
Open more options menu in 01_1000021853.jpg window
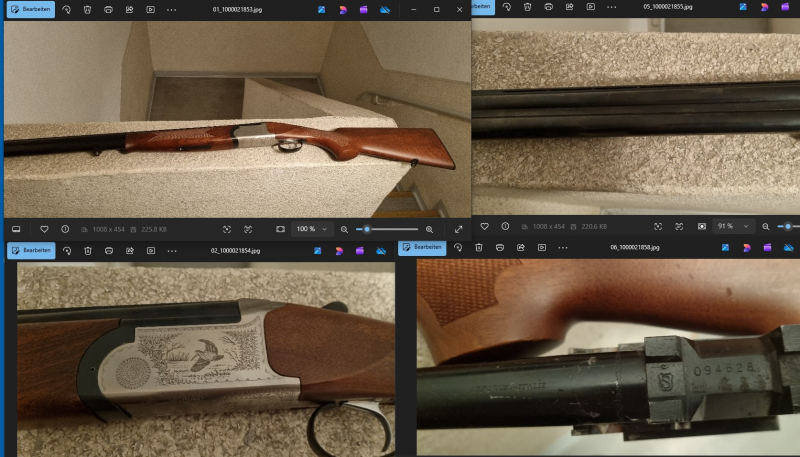pos(172,9)
